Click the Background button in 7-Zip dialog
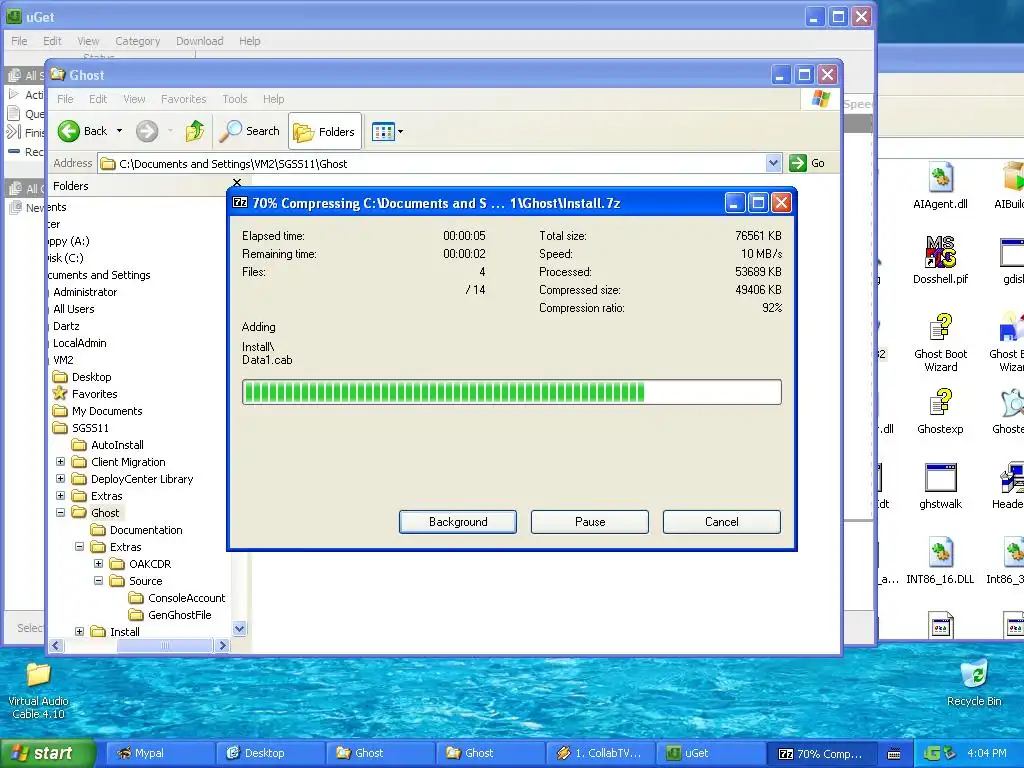The height and width of the screenshot is (768, 1024). (458, 522)
